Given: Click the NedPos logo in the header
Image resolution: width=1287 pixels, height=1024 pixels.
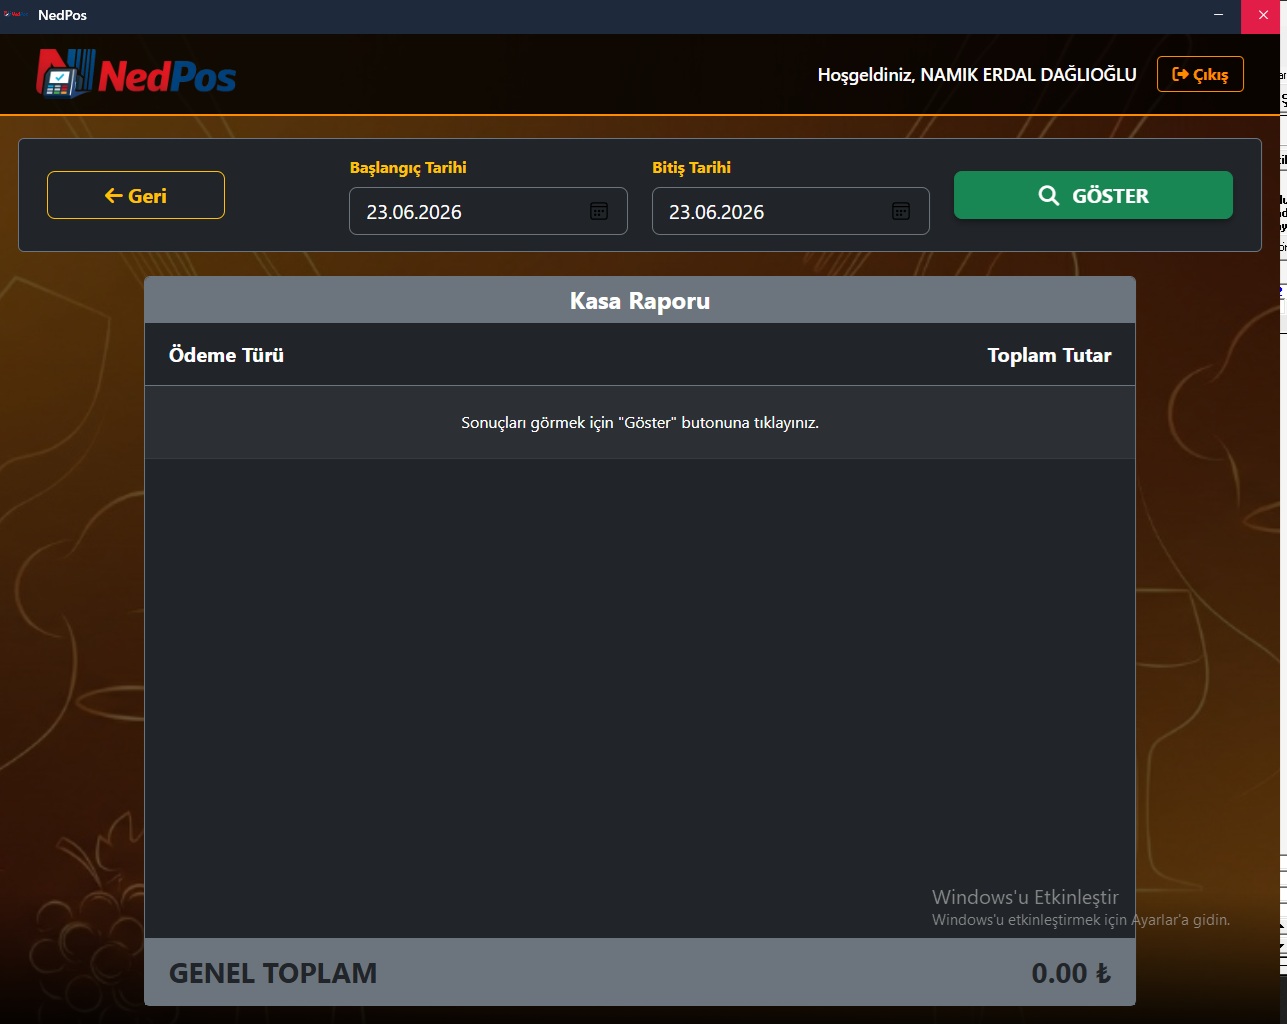Looking at the screenshot, I should click(x=136, y=74).
